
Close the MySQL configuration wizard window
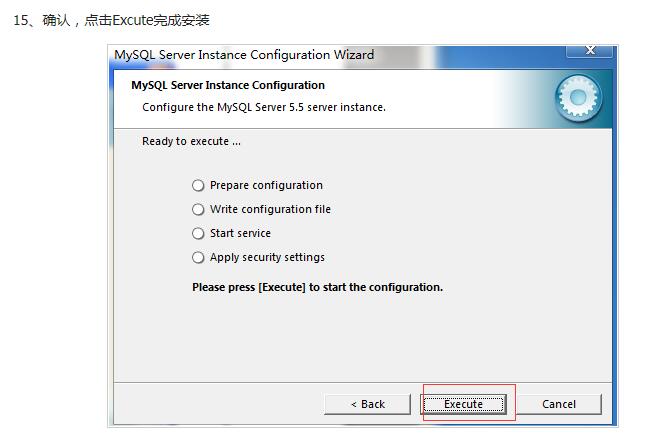589,50
